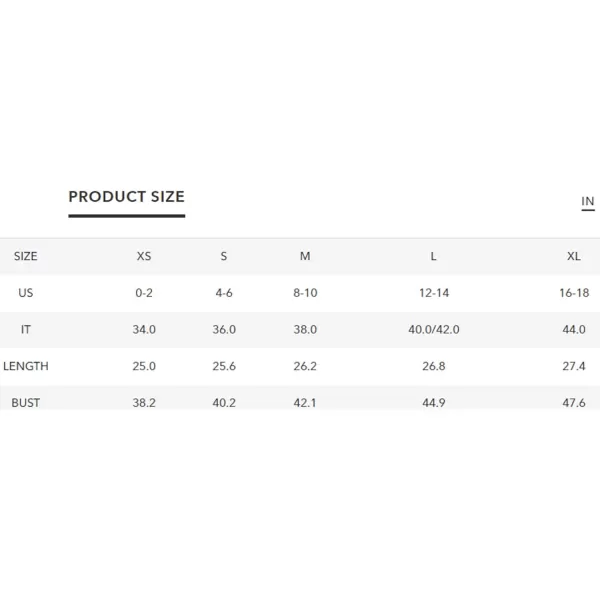Click the IT 36.0 cell
The width and height of the screenshot is (600, 600).
[x=224, y=329]
